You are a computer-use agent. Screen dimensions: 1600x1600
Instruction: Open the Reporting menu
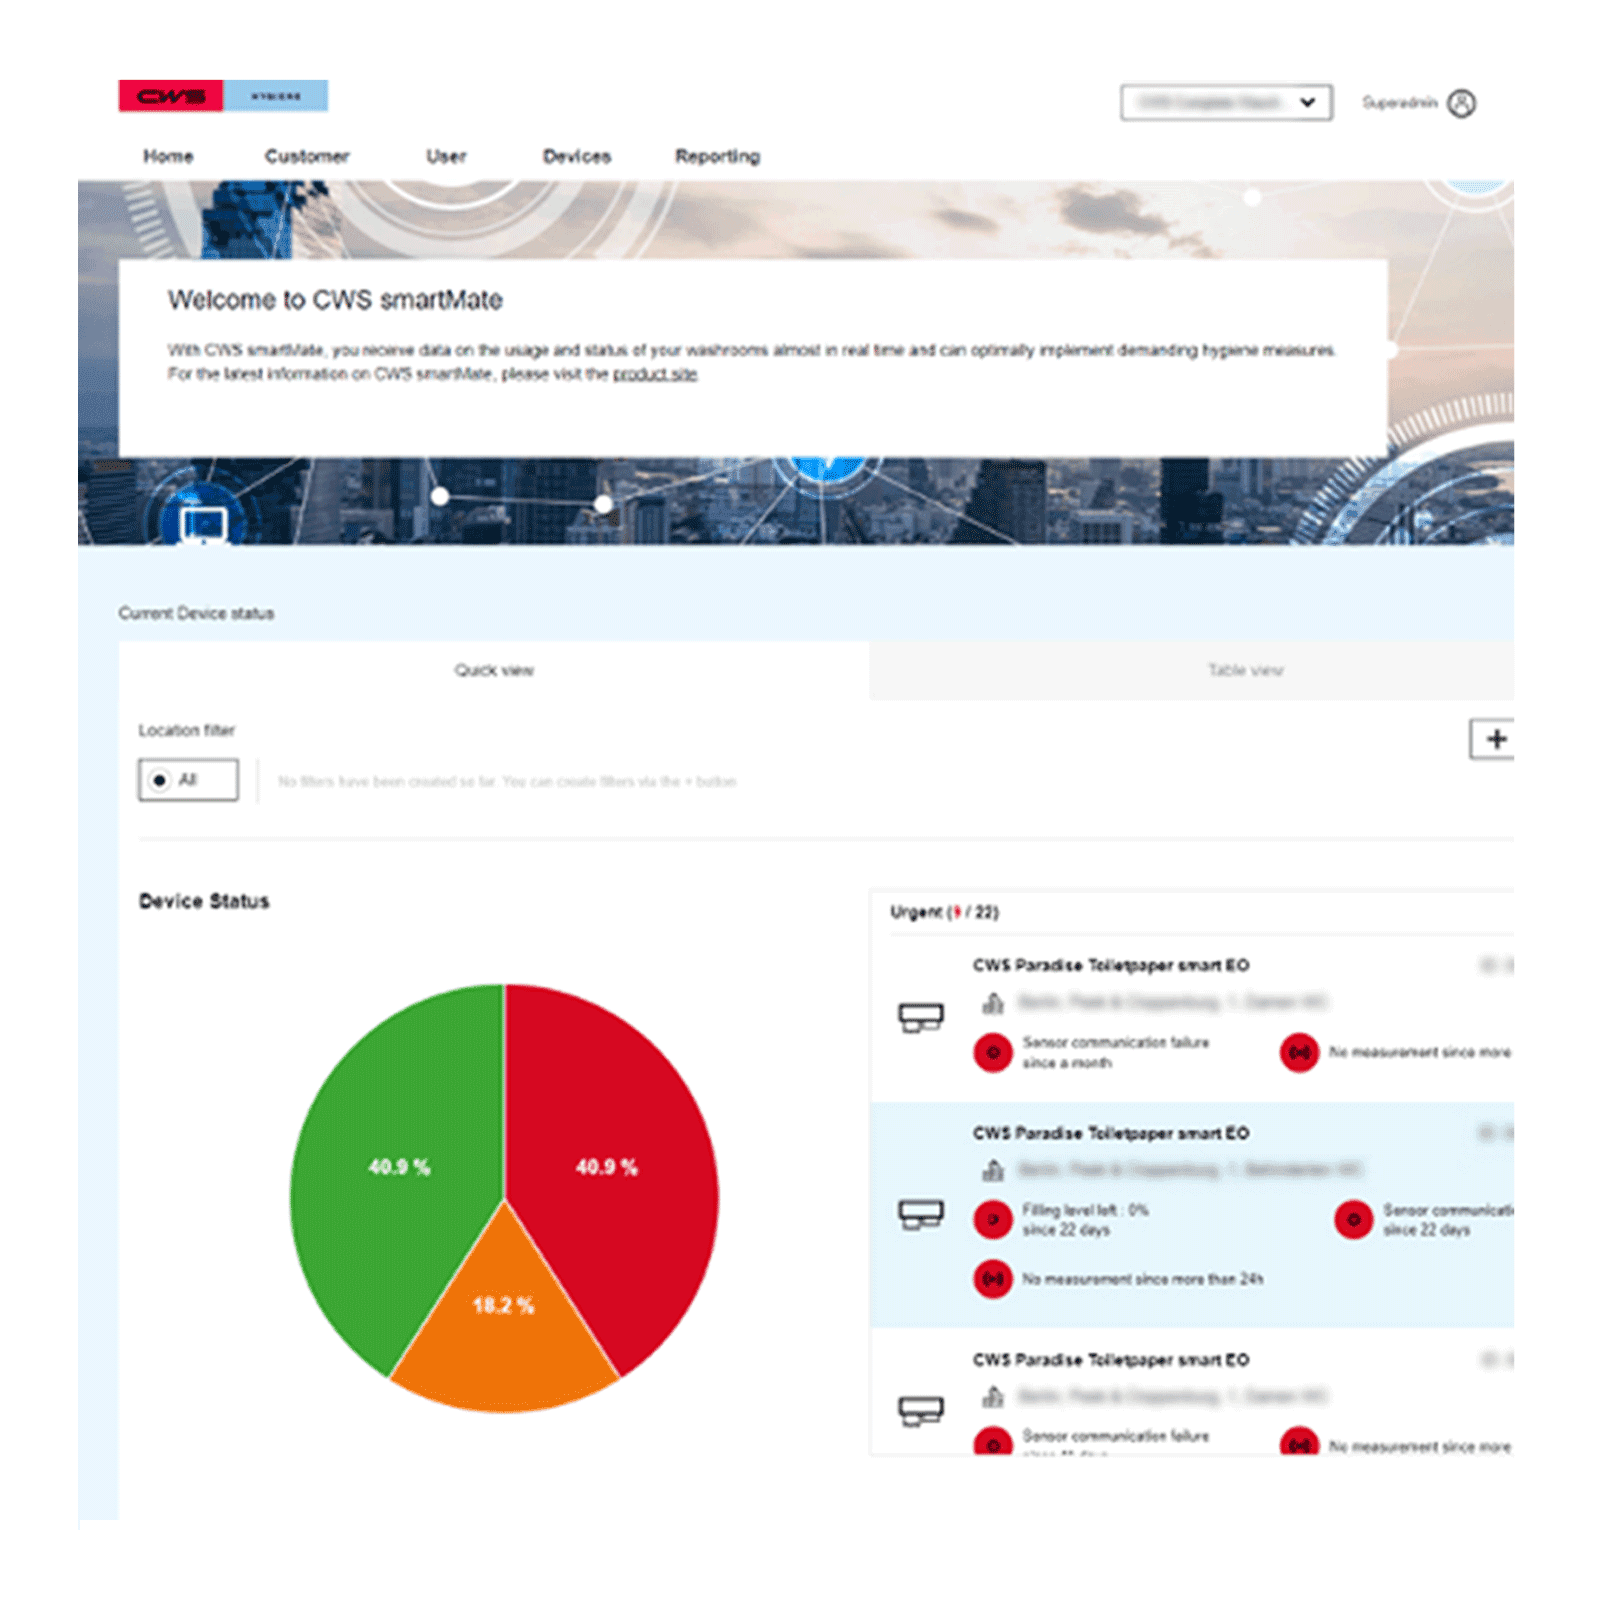tap(718, 156)
